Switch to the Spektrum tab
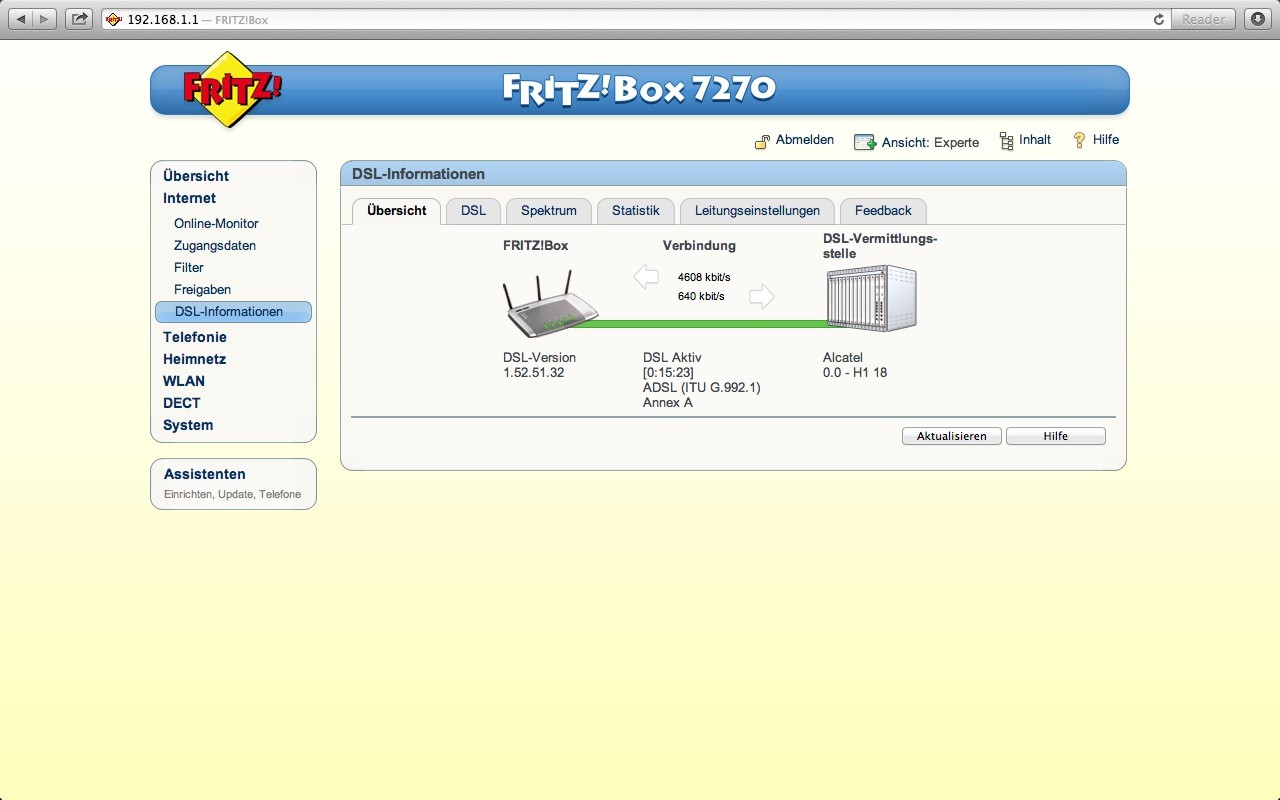The height and width of the screenshot is (800, 1280). click(x=548, y=211)
